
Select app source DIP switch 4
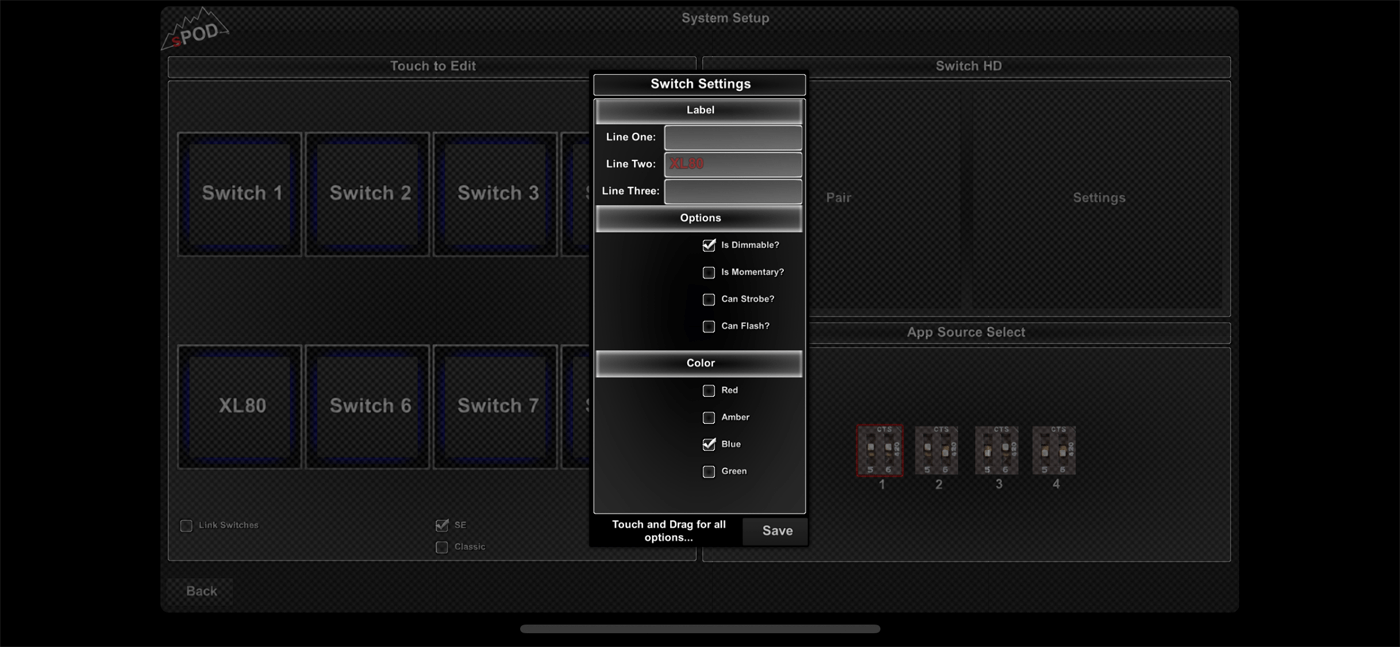tap(1054, 450)
